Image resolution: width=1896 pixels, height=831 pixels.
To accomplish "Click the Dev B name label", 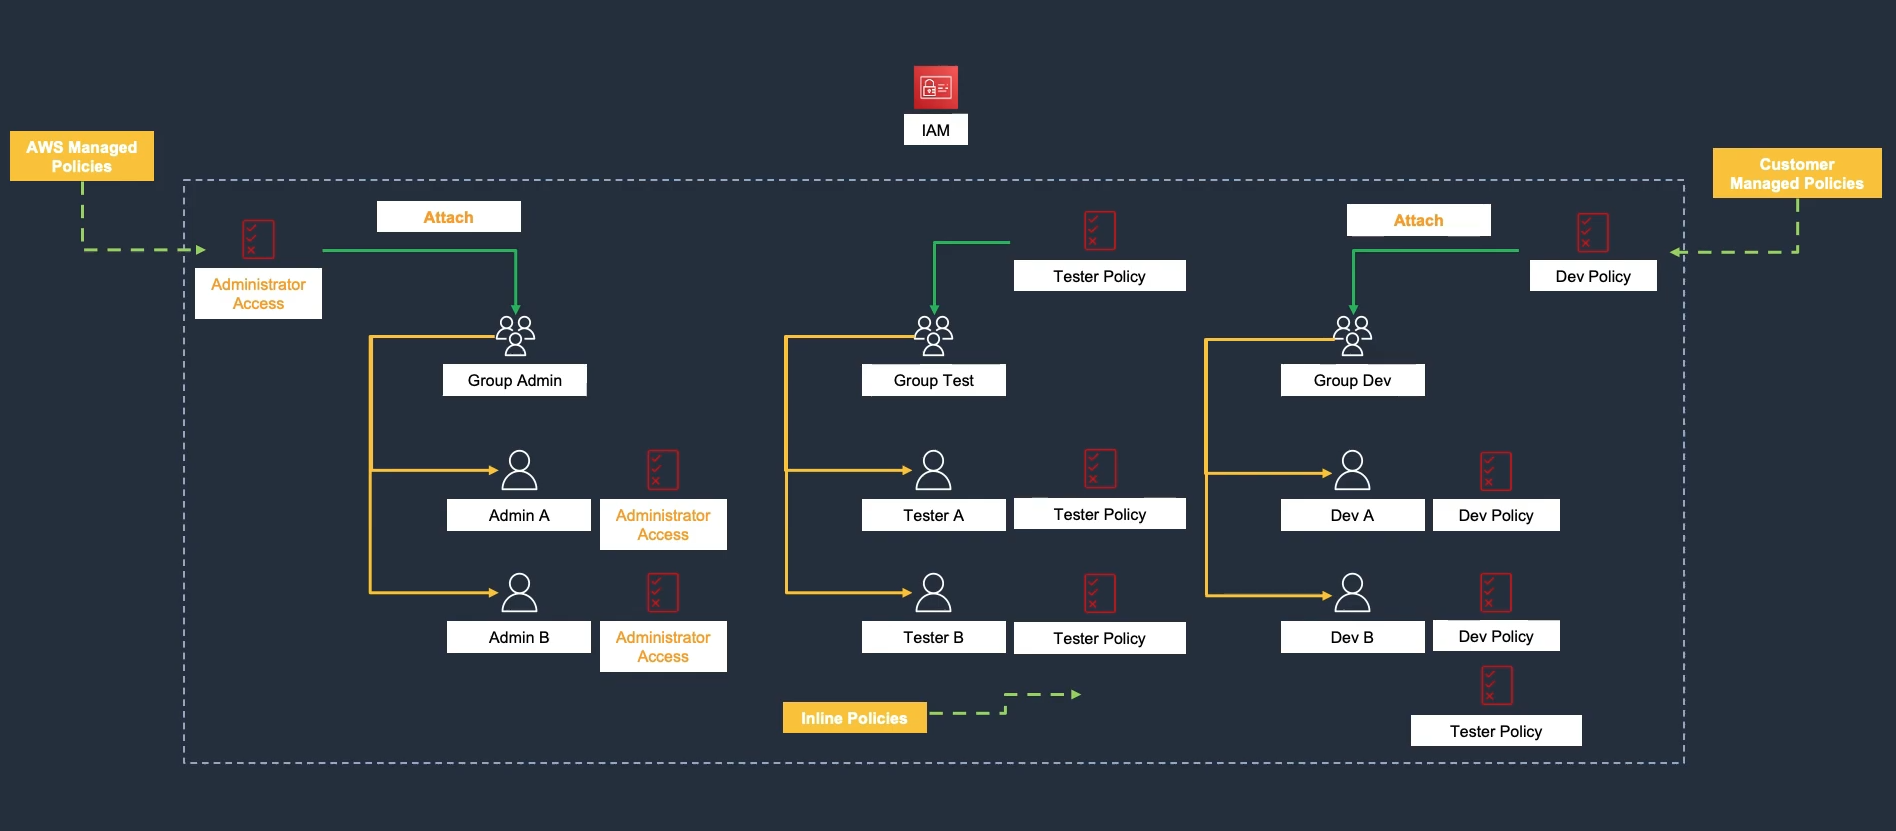I will [1352, 637].
